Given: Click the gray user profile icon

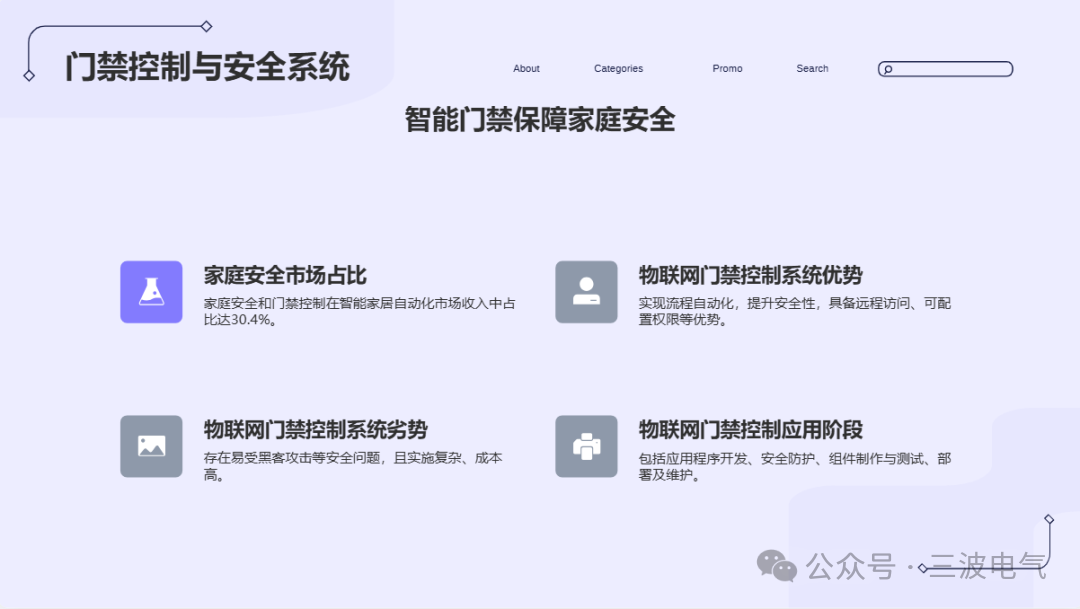Looking at the screenshot, I should coord(586,292).
